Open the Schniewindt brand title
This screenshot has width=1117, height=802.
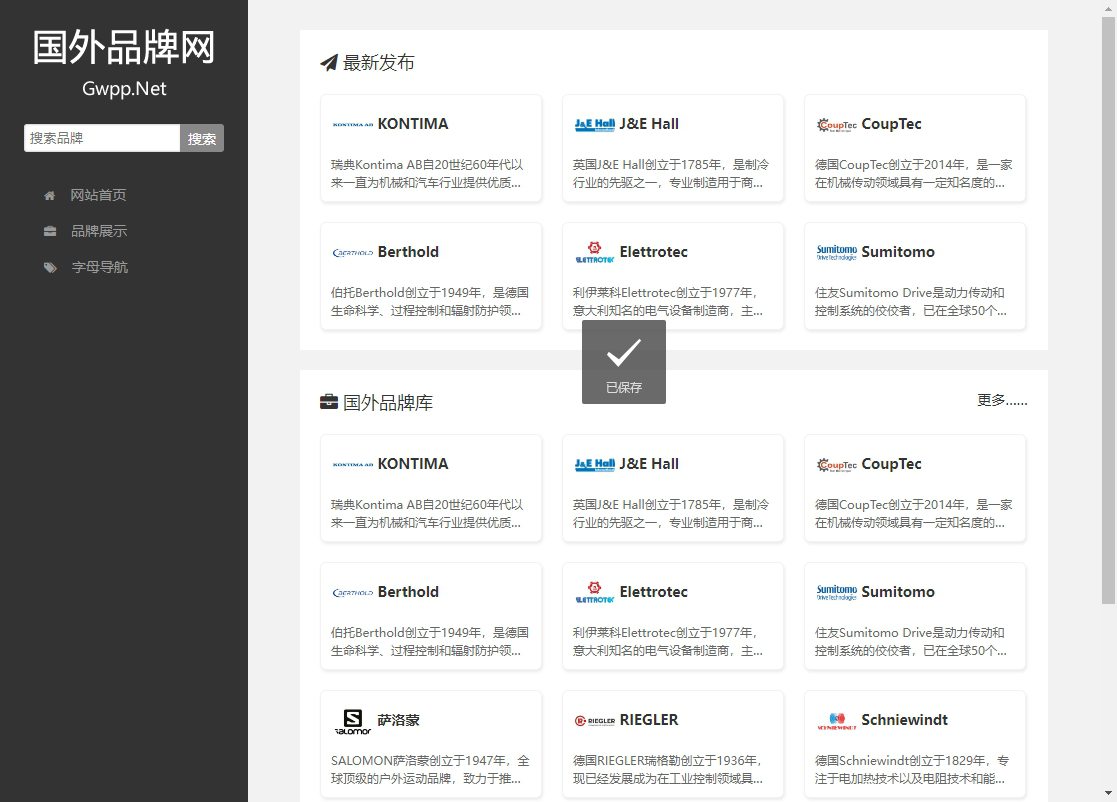pyautogui.click(x=904, y=720)
